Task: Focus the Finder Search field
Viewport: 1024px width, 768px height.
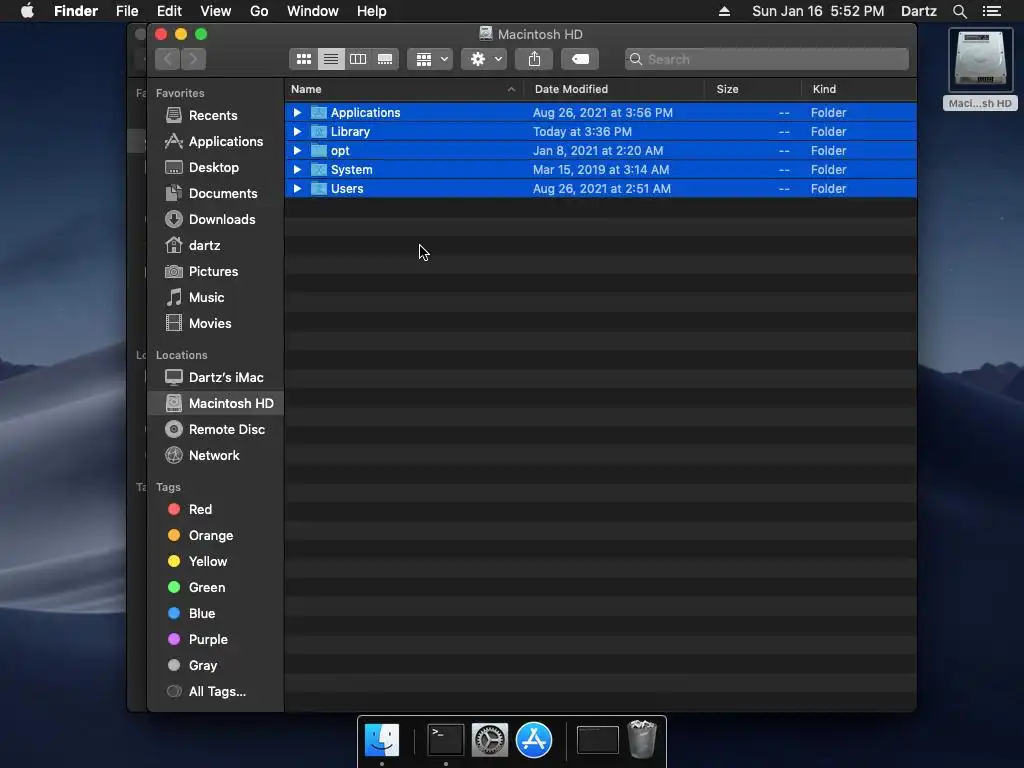Action: pyautogui.click(x=767, y=59)
